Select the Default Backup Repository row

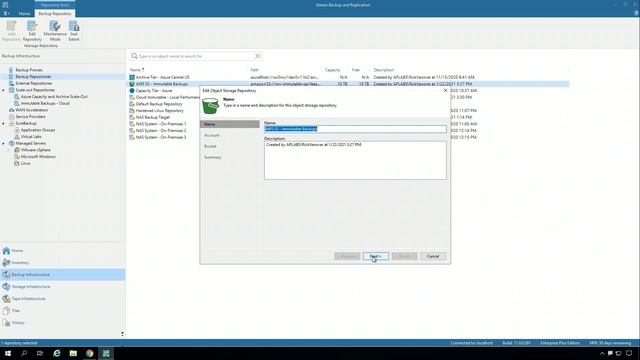tap(159, 104)
